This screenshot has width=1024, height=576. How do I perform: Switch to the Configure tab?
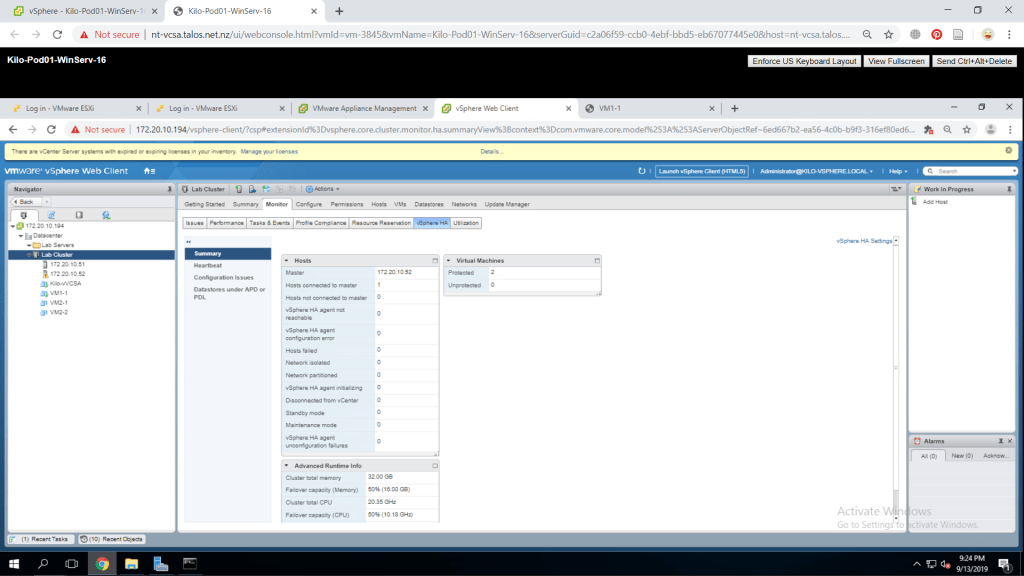[x=308, y=204]
